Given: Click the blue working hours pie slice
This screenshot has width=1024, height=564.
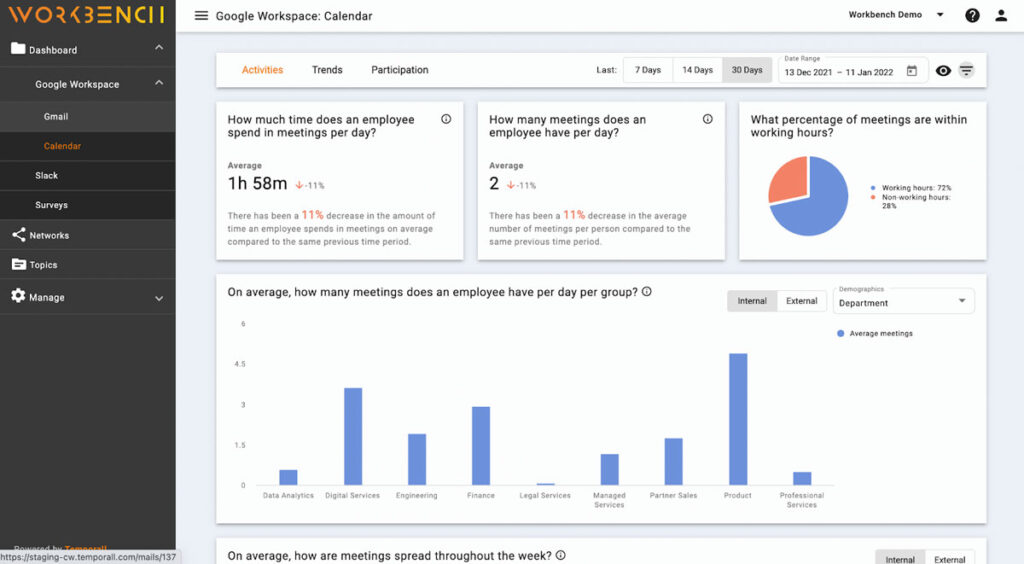Looking at the screenshot, I should (x=816, y=206).
